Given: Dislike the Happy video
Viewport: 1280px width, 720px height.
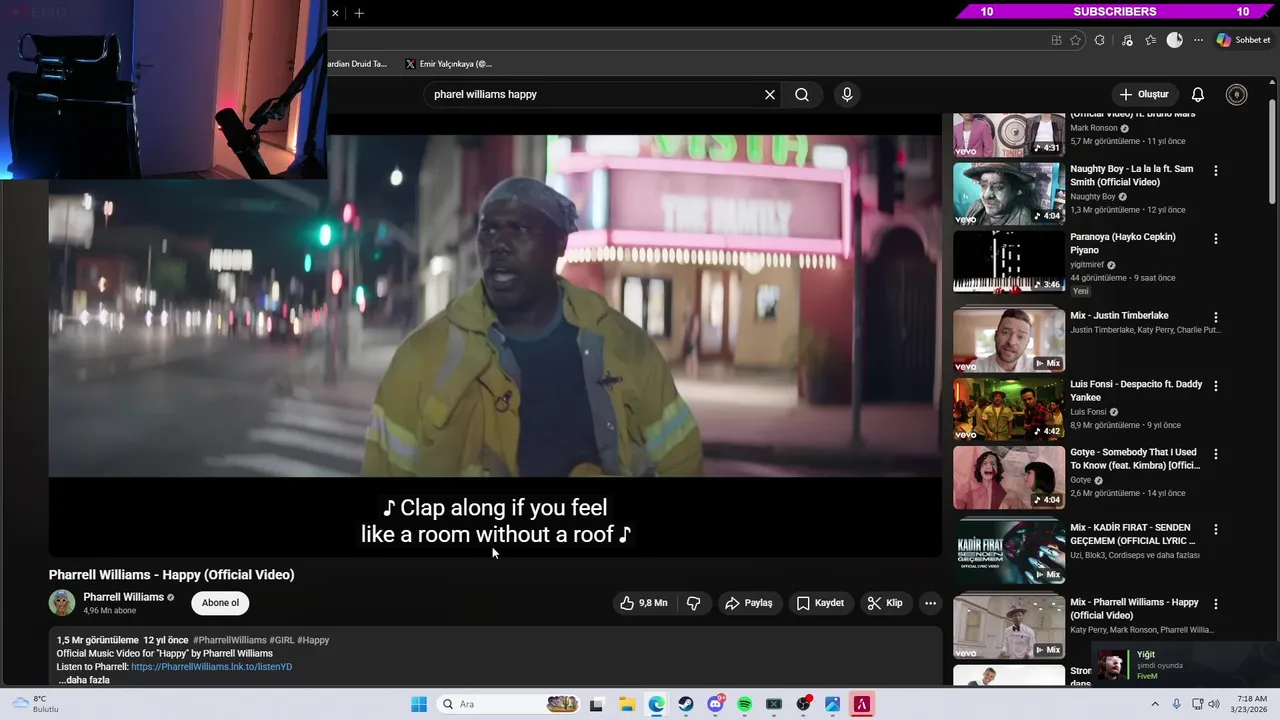Looking at the screenshot, I should point(693,603).
